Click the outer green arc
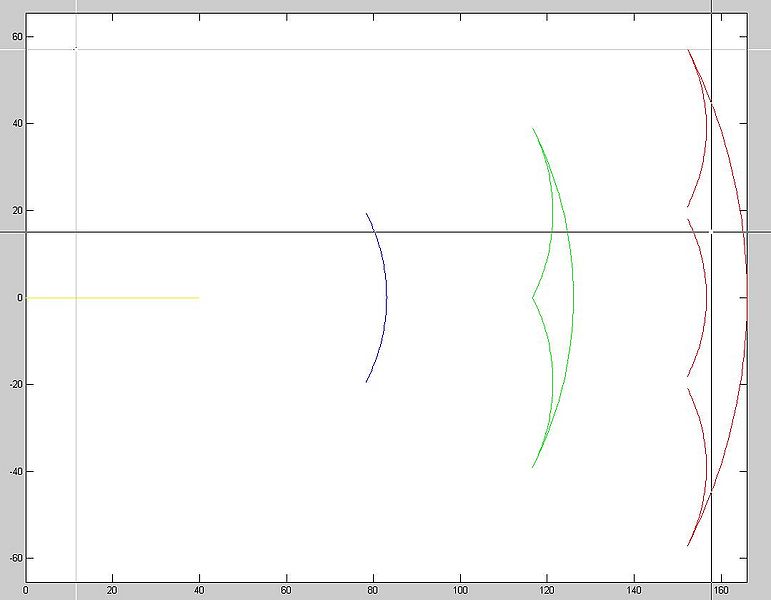Viewport: 771px width, 600px height. point(573,297)
